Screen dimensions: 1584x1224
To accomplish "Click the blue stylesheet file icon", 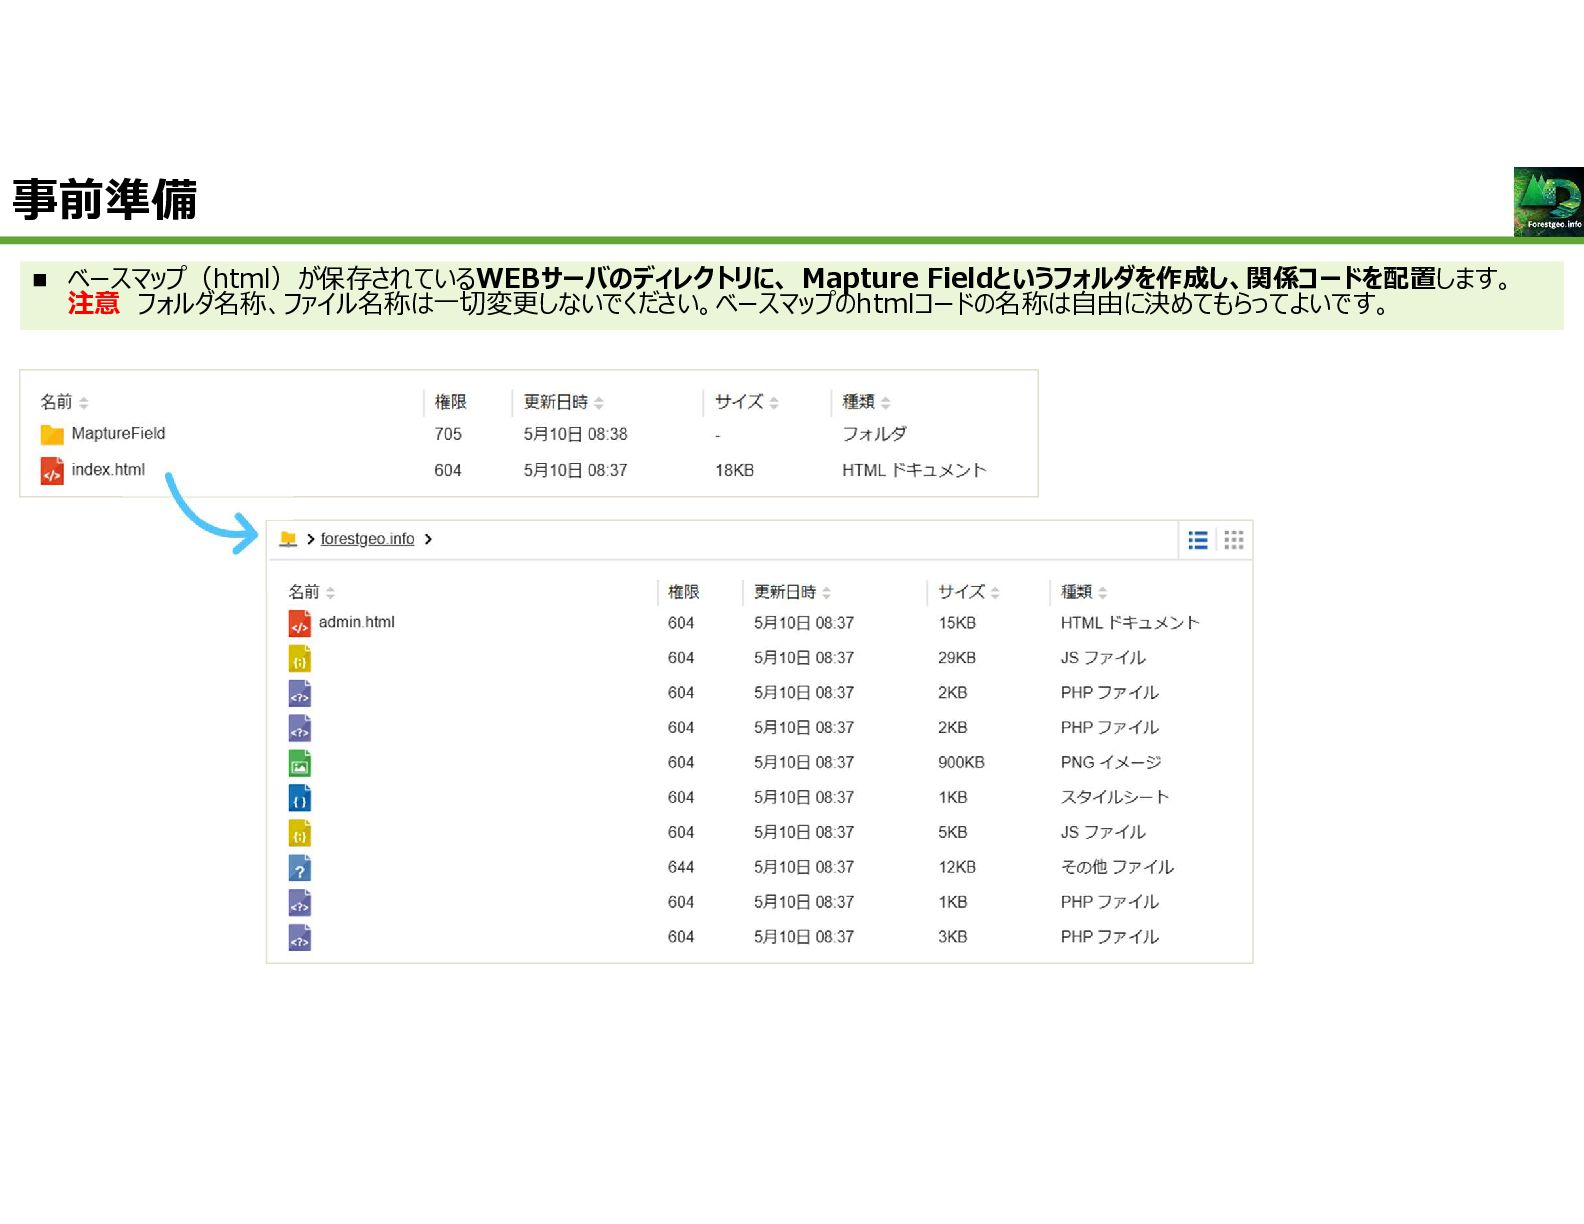I will 299,798.
